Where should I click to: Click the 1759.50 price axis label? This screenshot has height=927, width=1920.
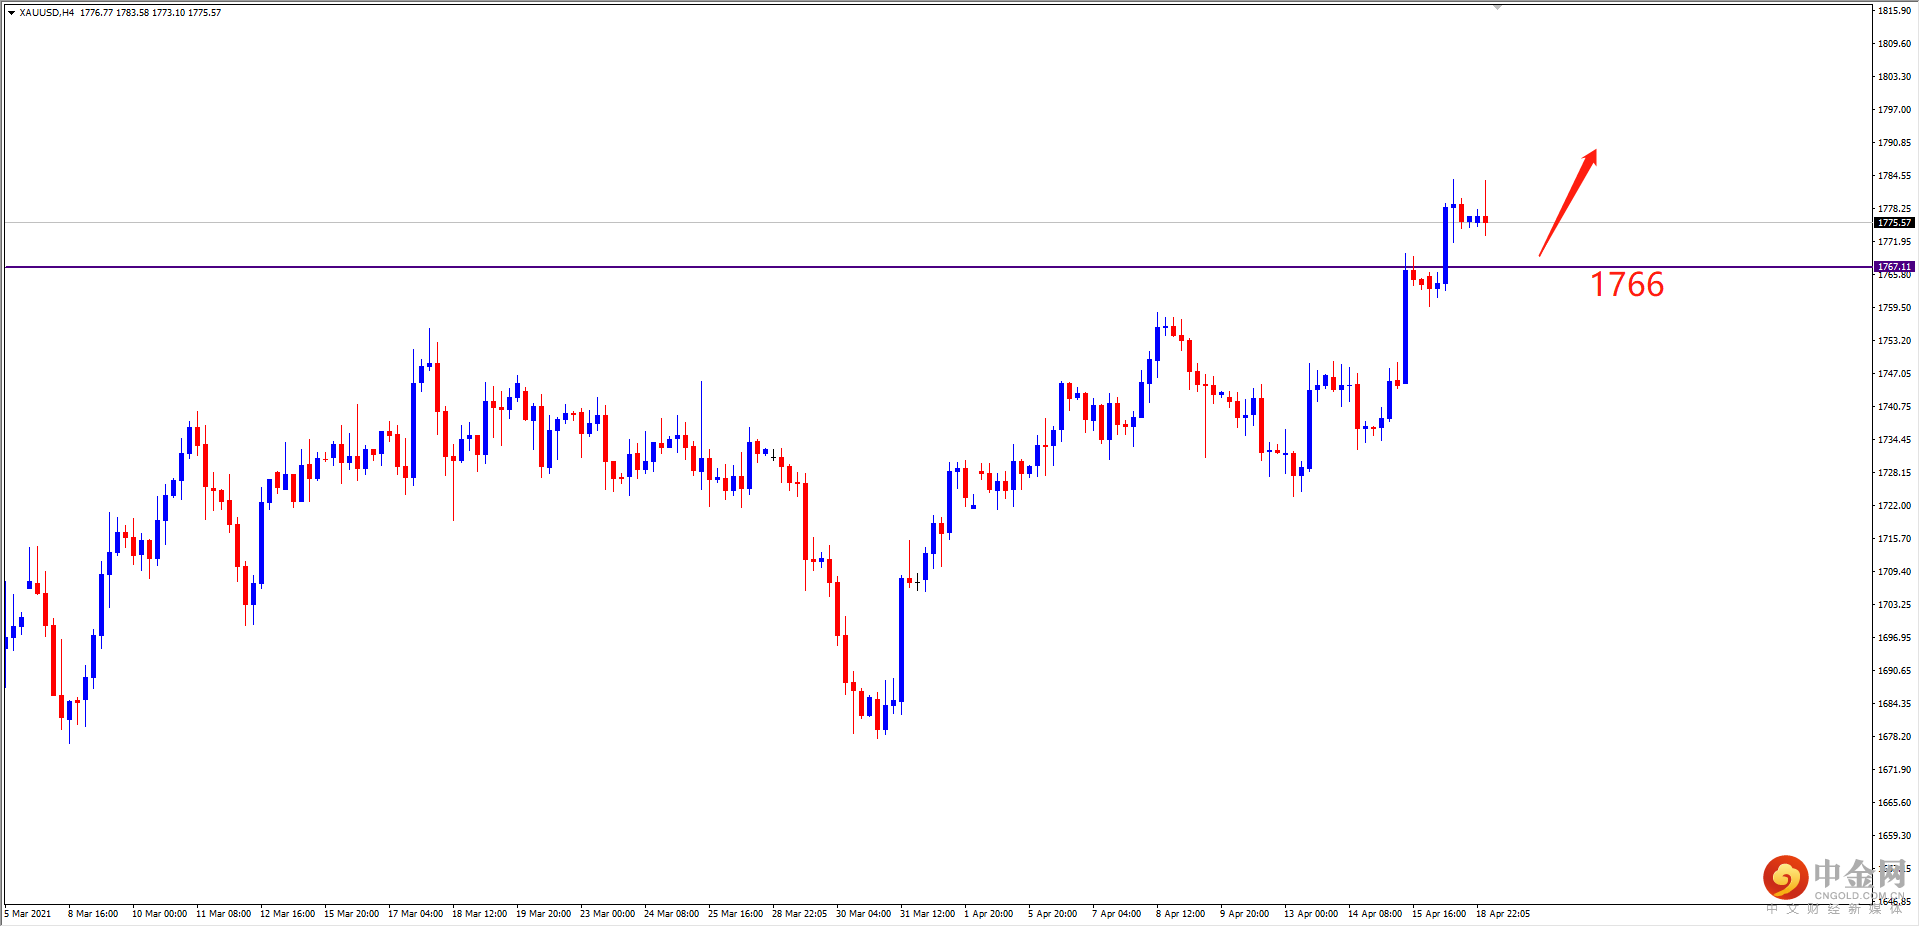coord(1894,308)
